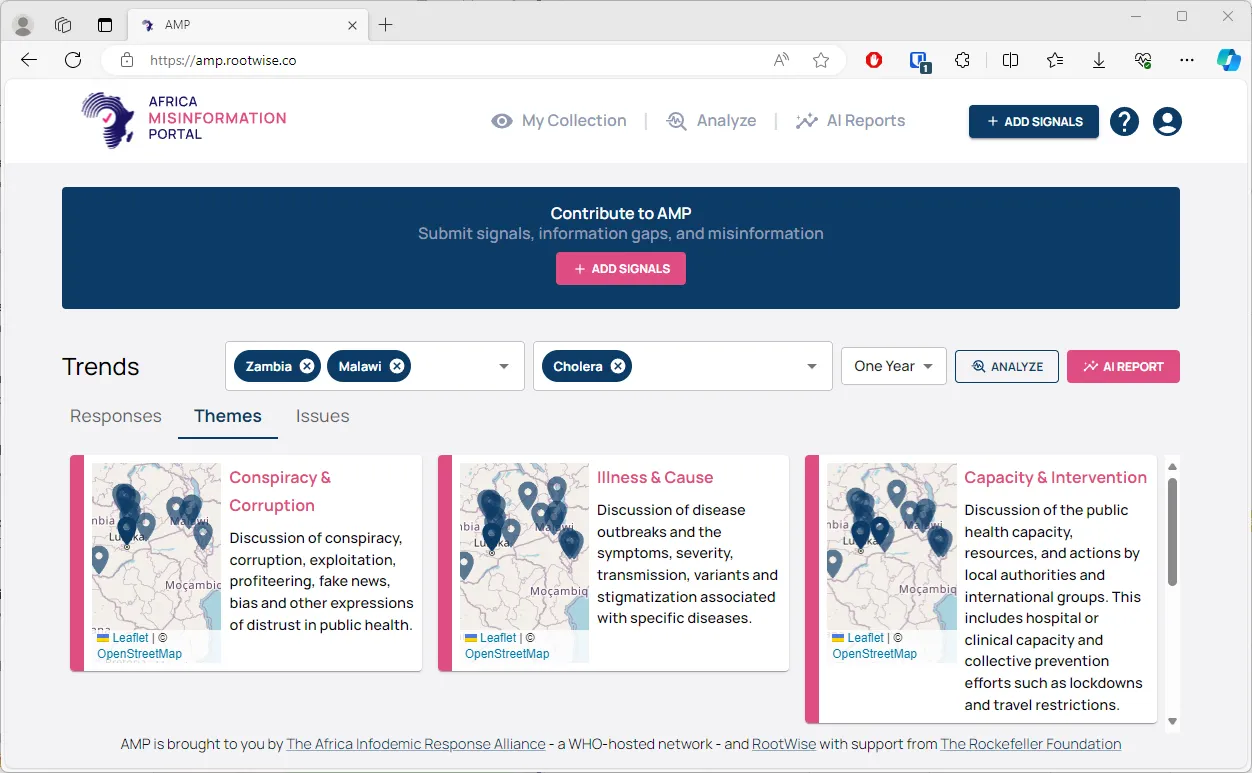The image size is (1252, 773).
Task: Click the Analyze magnifier icon in navigation
Action: point(676,120)
